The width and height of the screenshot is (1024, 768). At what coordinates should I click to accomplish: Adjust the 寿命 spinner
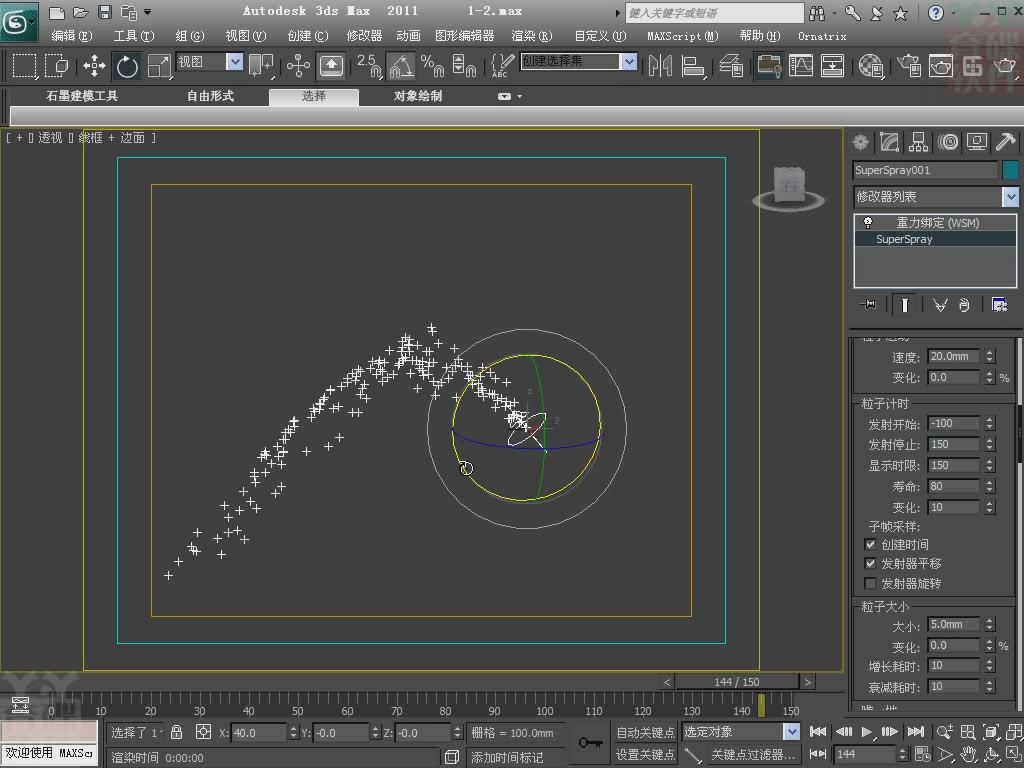tap(989, 487)
